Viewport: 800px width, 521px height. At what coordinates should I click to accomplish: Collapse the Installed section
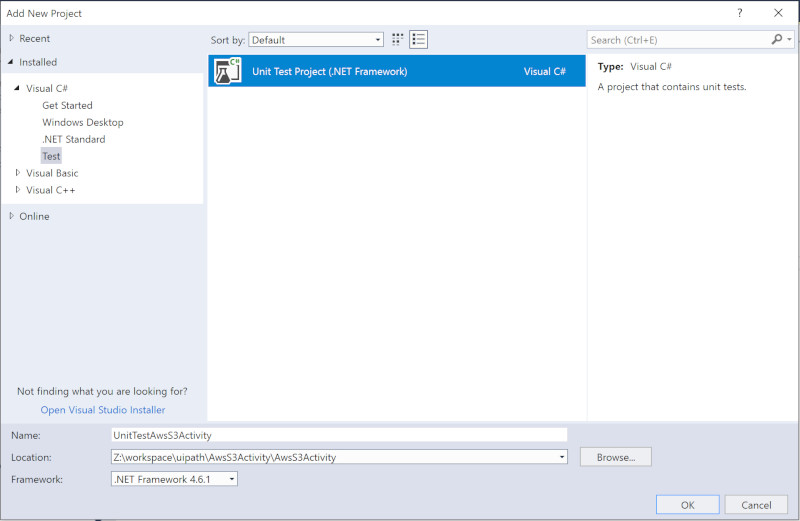coord(12,62)
